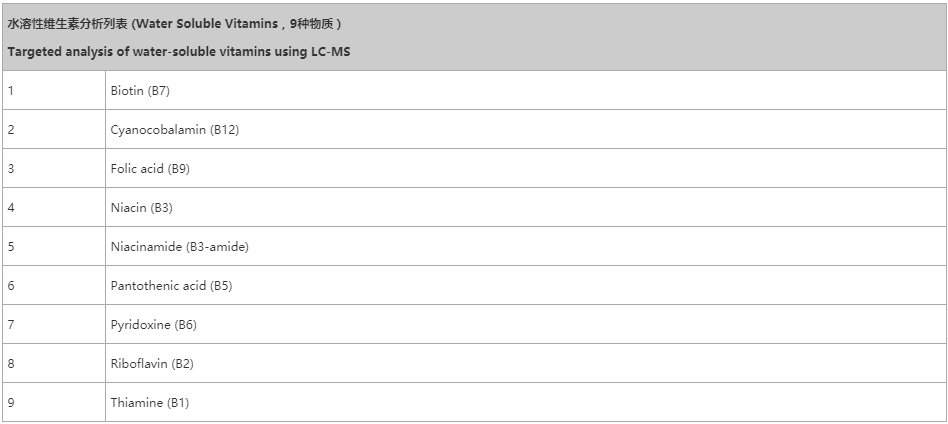The width and height of the screenshot is (948, 424).
Task: Select the Thiamine (B1) cell
Action: [x=150, y=403]
